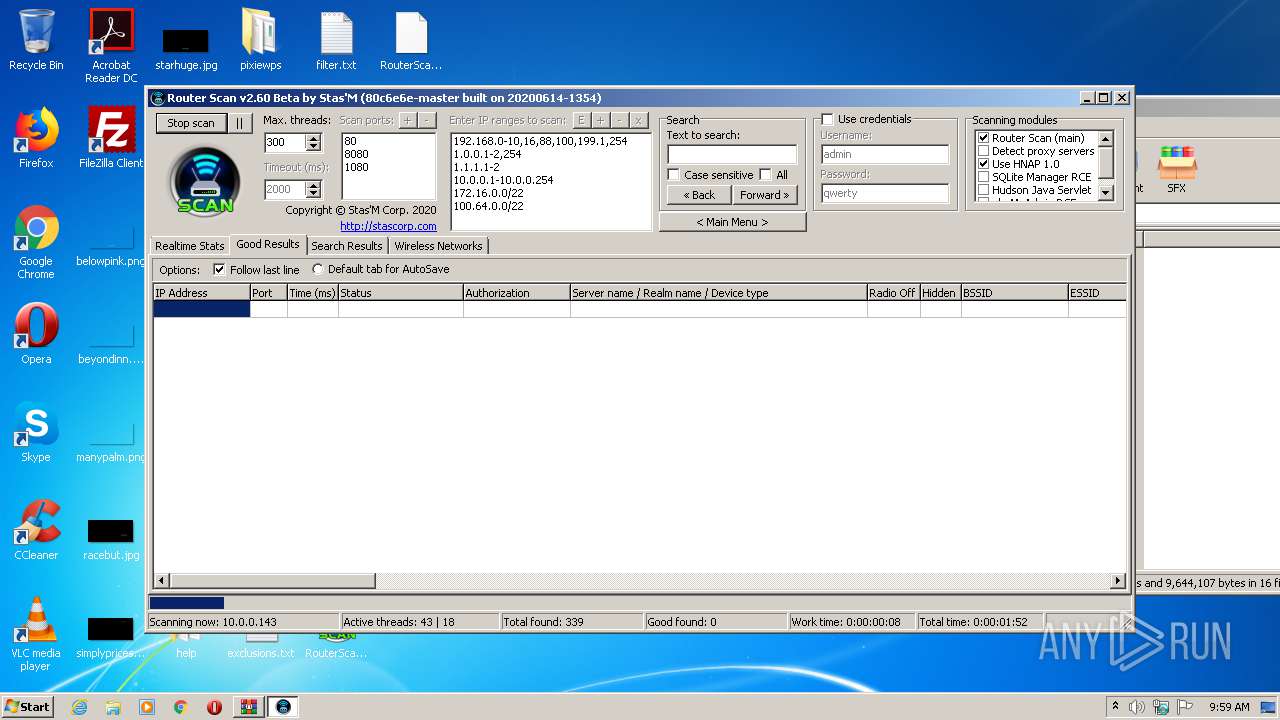Clear IP ranges with the x button
This screenshot has height=720, width=1280.
coord(638,120)
